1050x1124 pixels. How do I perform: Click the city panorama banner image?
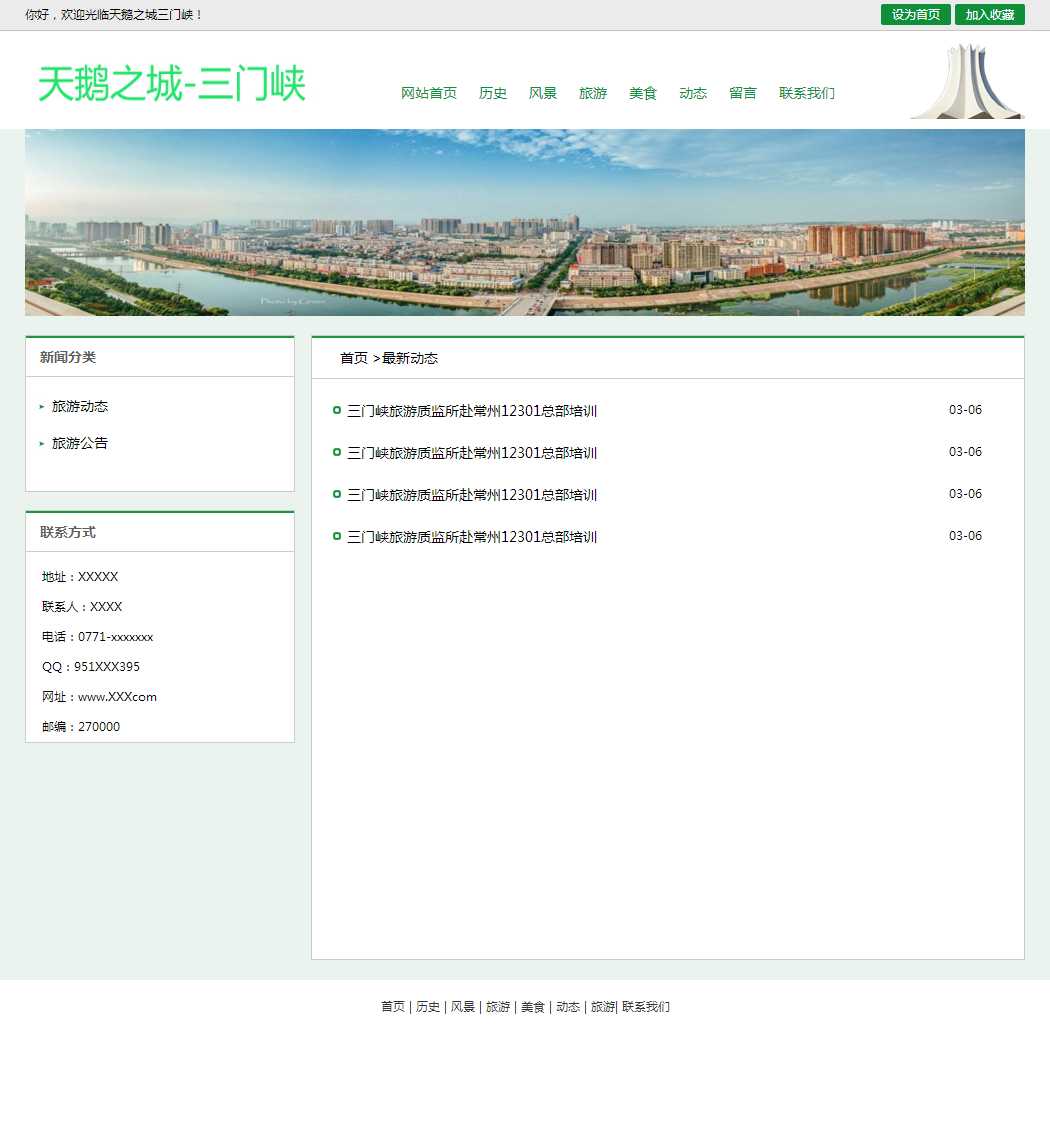pos(524,222)
